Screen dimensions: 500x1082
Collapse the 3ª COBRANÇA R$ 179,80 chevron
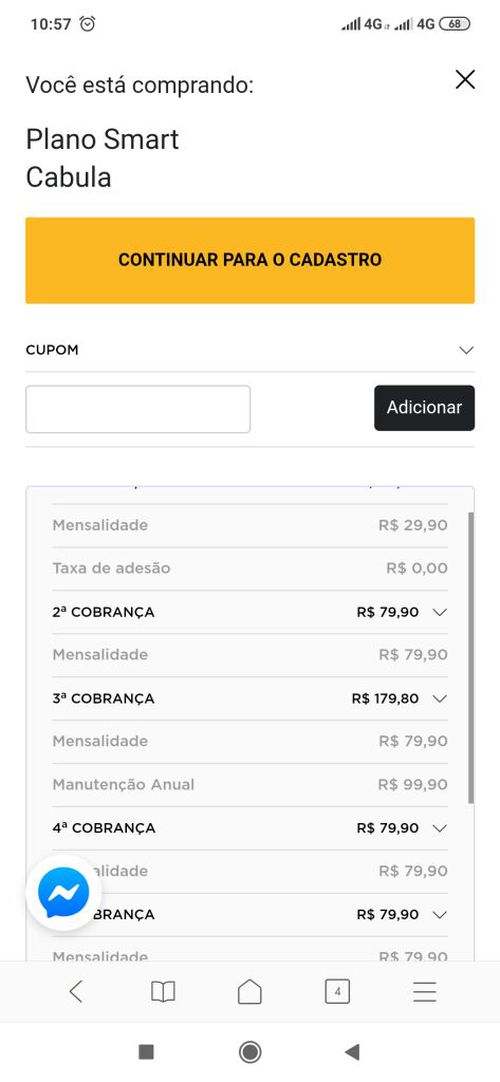(x=440, y=698)
